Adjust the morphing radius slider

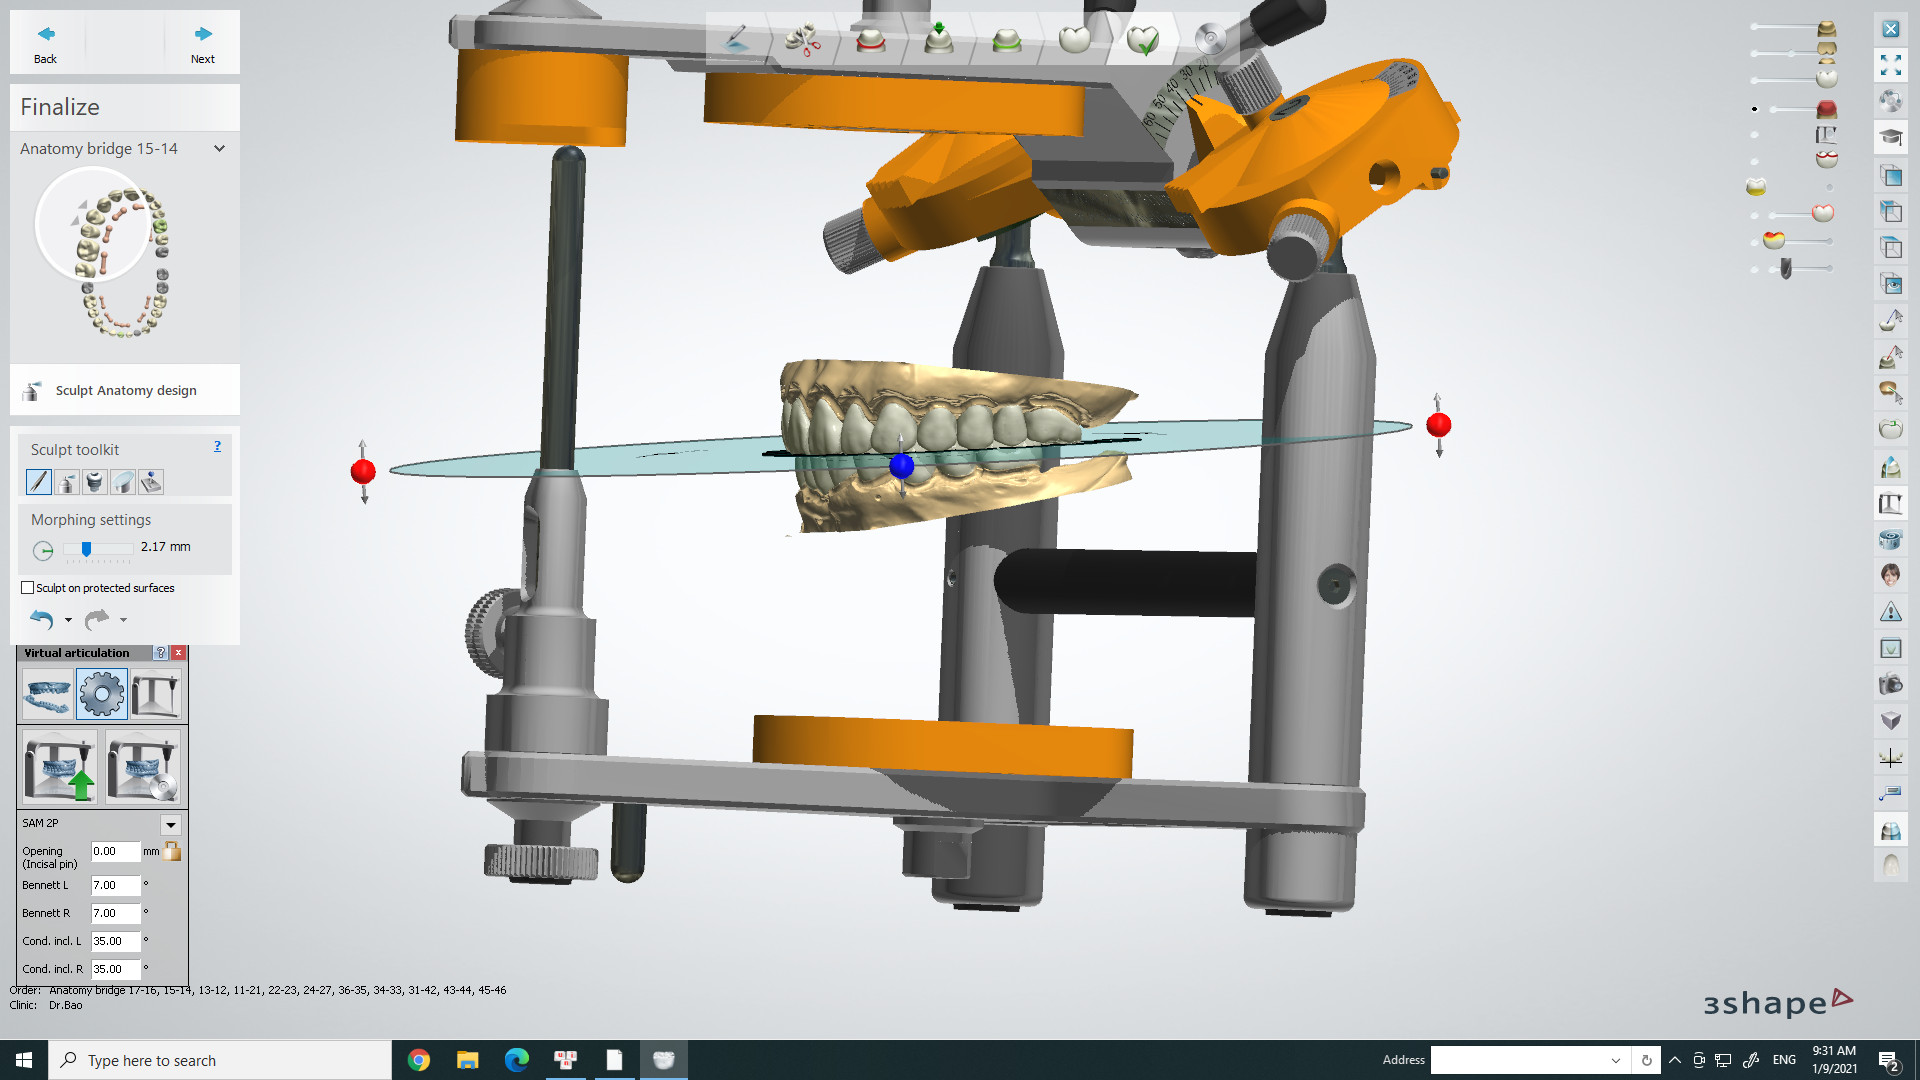[87, 549]
